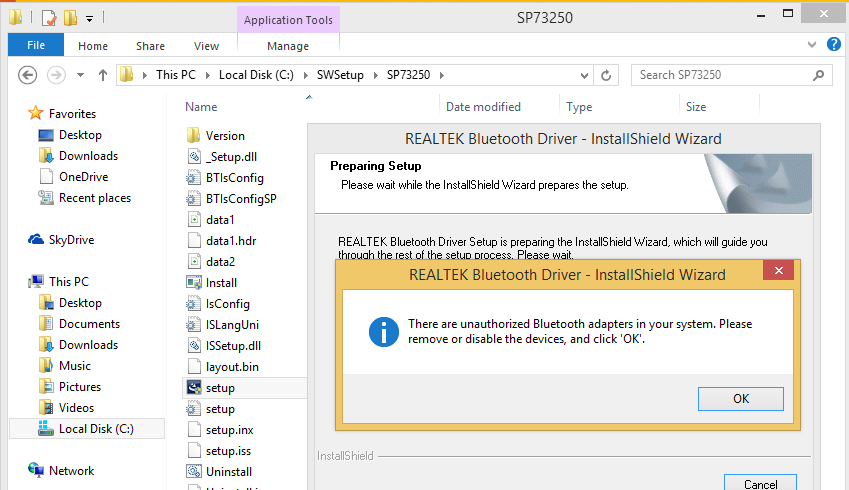This screenshot has width=849, height=490.
Task: Expand the chevron after SWSetup breadcrumb
Action: click(x=375, y=75)
